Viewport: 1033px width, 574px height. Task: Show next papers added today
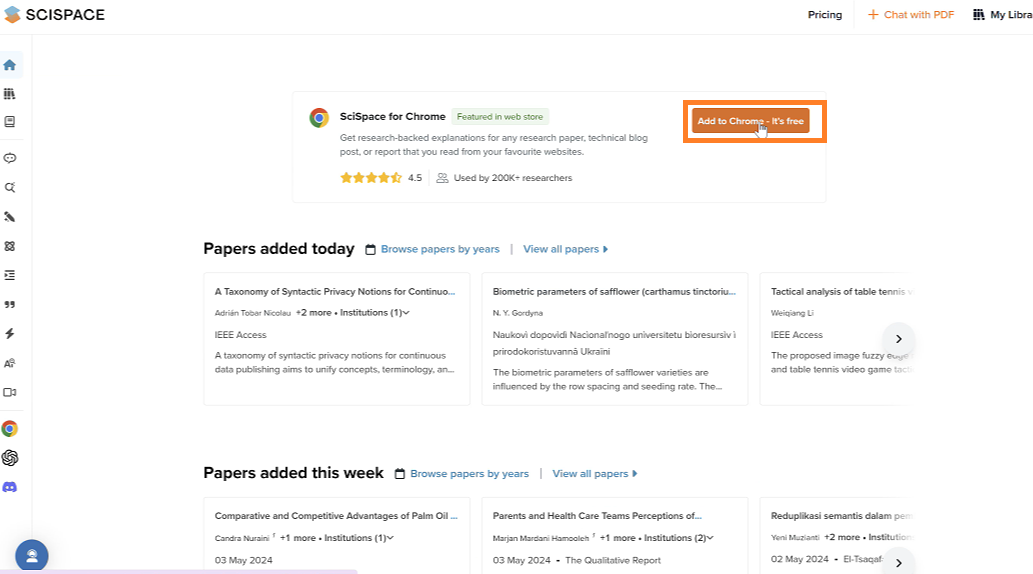[899, 339]
